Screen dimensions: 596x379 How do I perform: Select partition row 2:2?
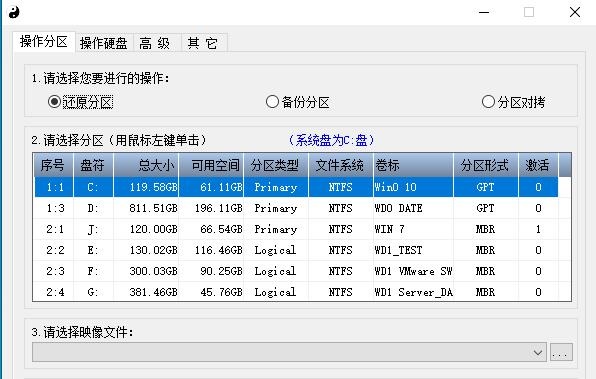point(296,250)
